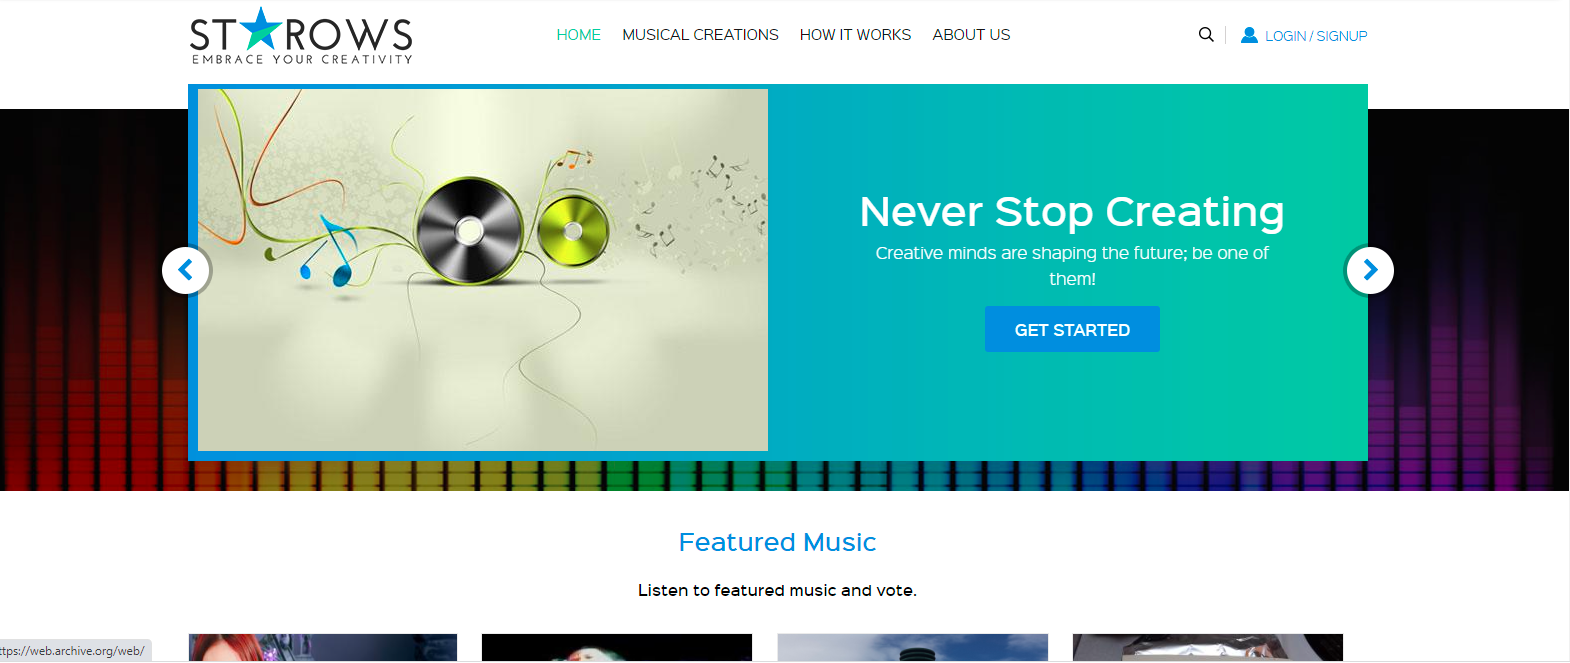Click the Never Stop Creating heading
The image size is (1570, 663).
(1072, 211)
